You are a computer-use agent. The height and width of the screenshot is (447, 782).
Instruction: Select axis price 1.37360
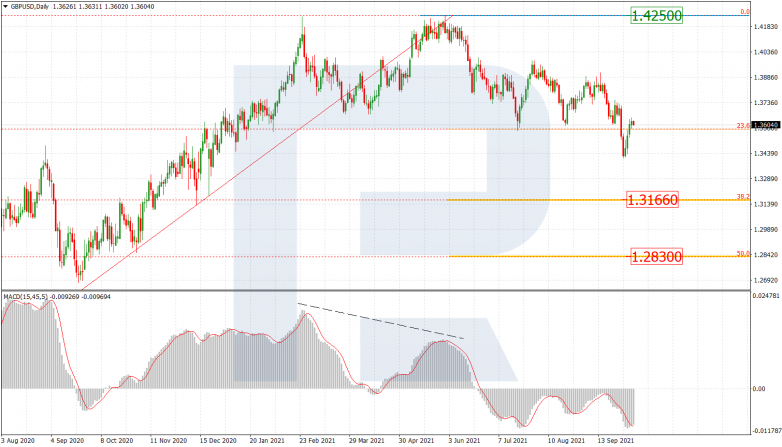click(765, 103)
